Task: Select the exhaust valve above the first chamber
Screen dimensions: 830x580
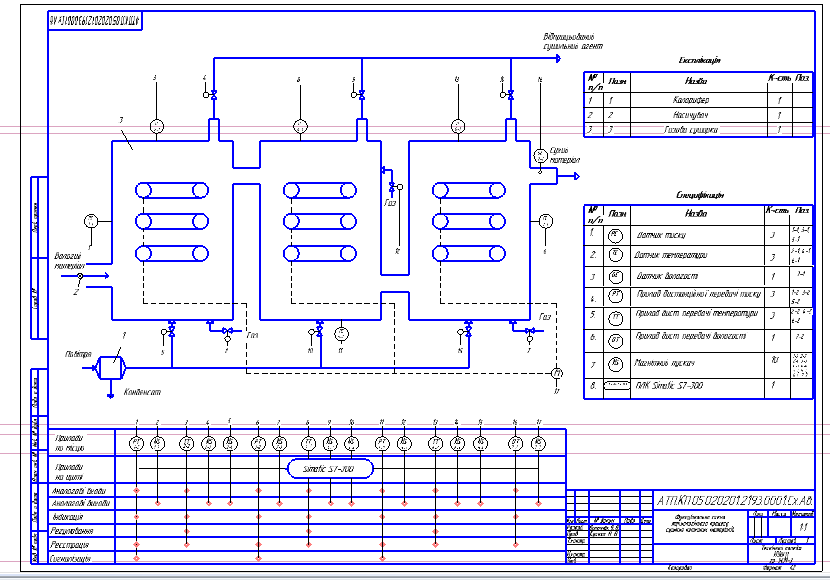Action: (x=214, y=95)
